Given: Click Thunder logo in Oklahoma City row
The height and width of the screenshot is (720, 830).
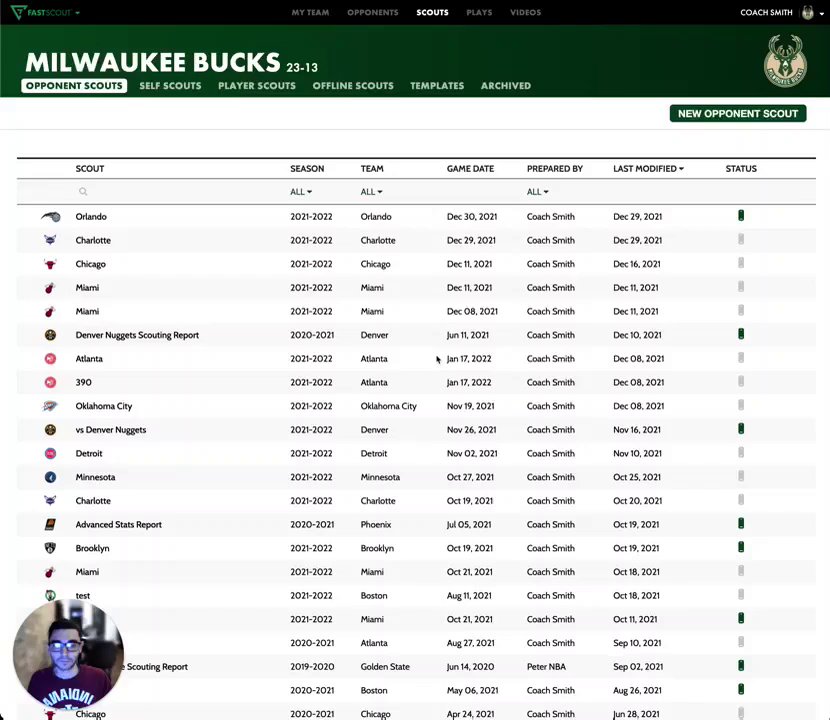Looking at the screenshot, I should pyautogui.click(x=50, y=406).
